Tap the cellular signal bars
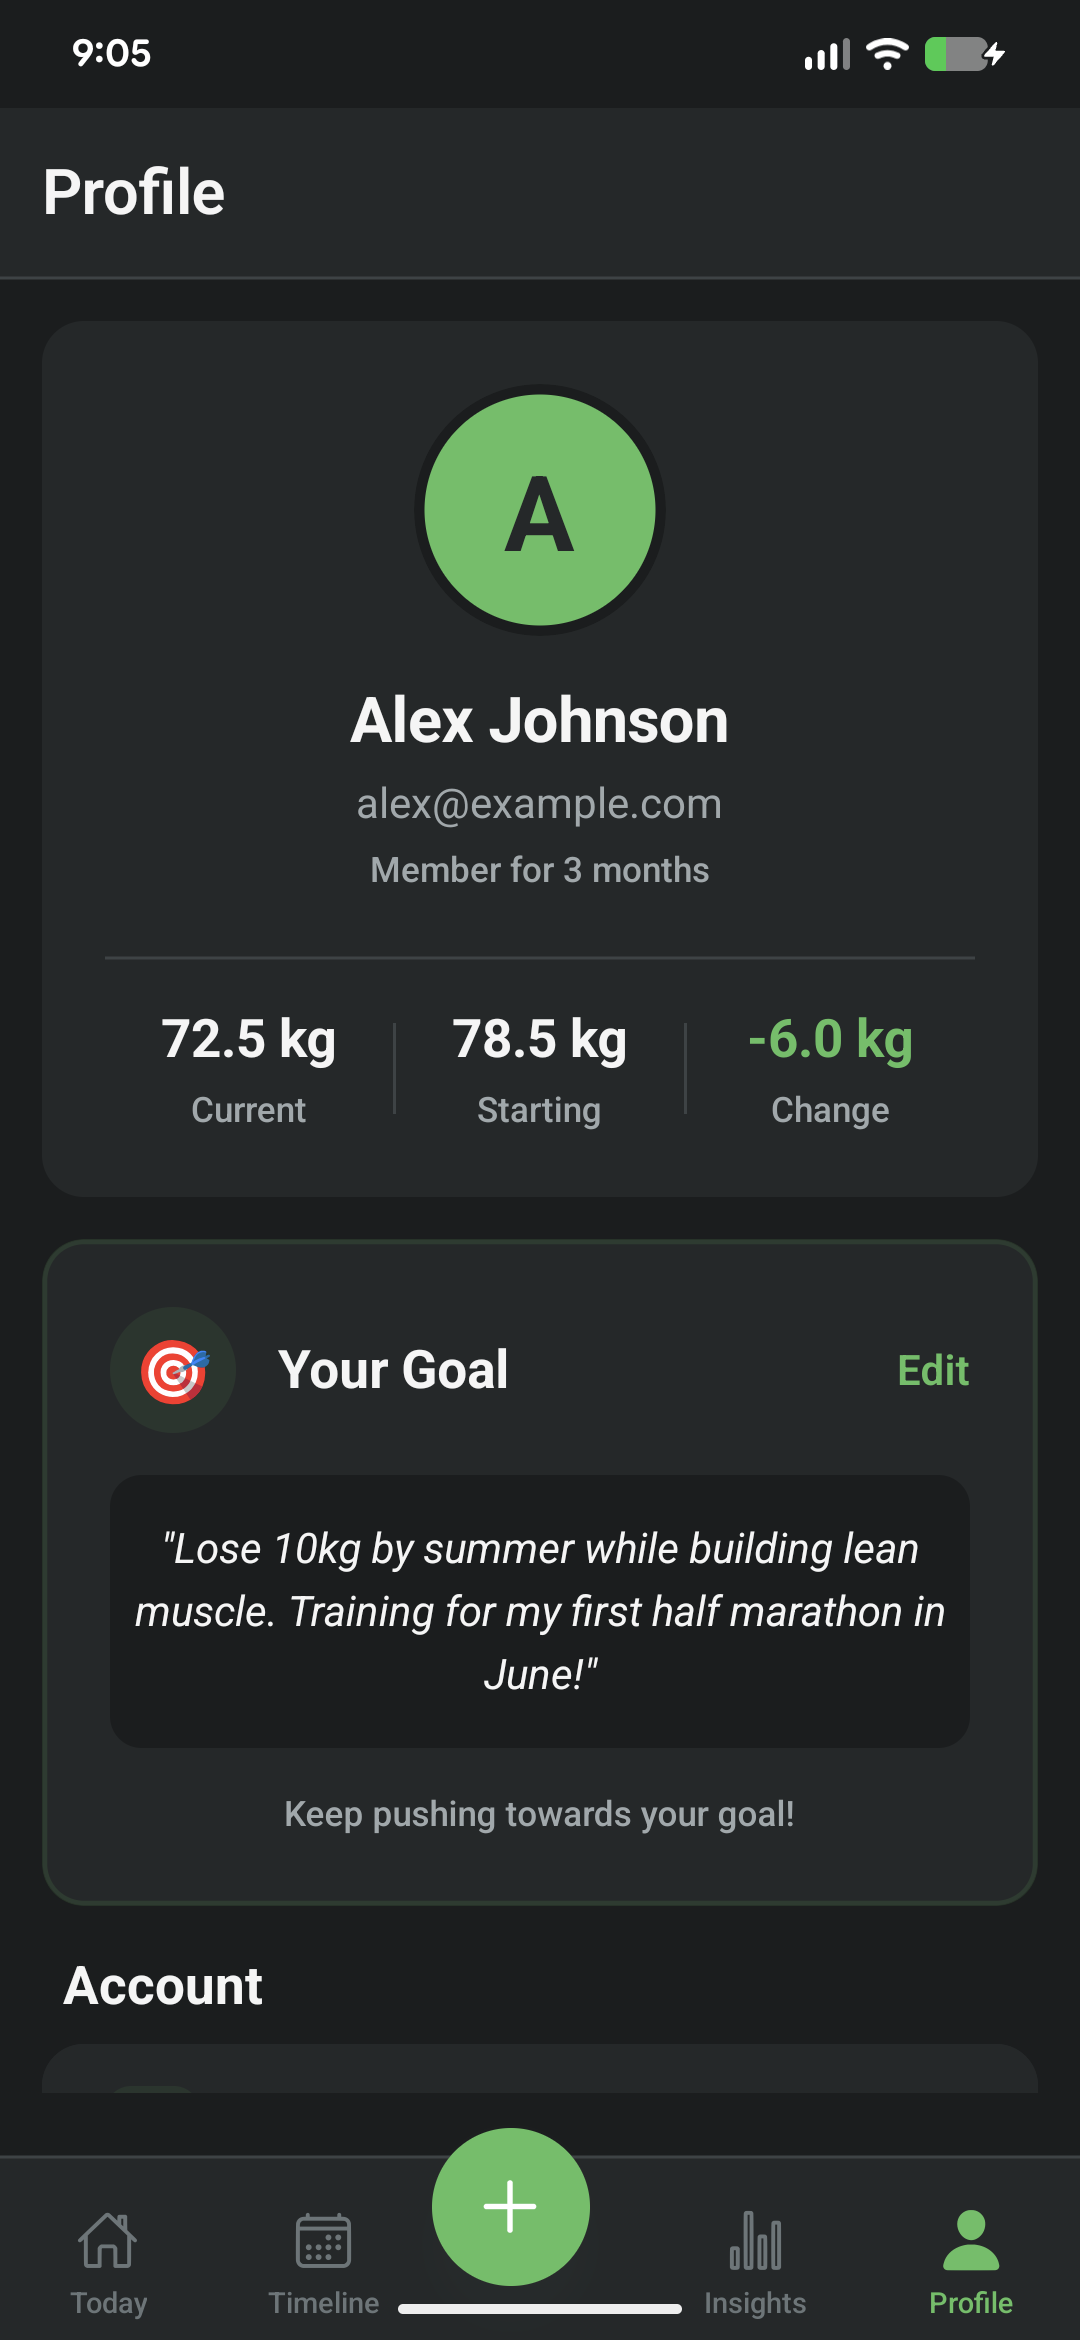 coord(827,54)
